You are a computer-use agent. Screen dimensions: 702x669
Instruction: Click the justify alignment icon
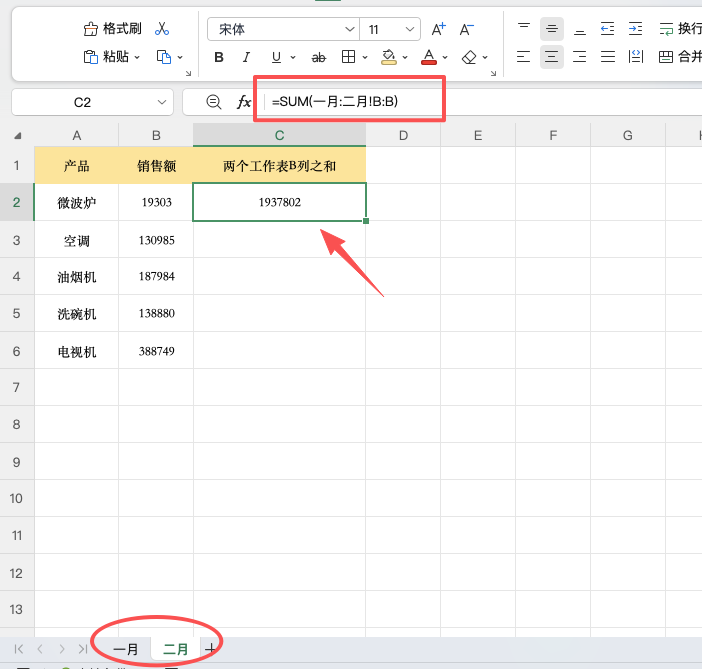tap(608, 57)
